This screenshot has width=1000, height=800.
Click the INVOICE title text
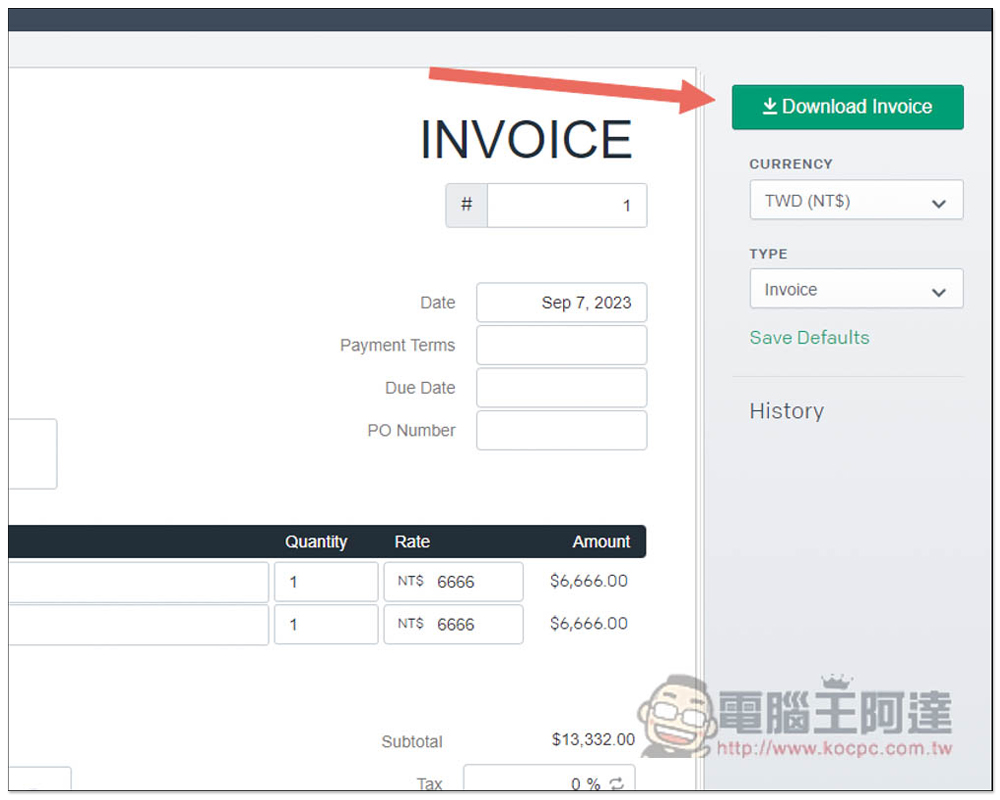[526, 140]
